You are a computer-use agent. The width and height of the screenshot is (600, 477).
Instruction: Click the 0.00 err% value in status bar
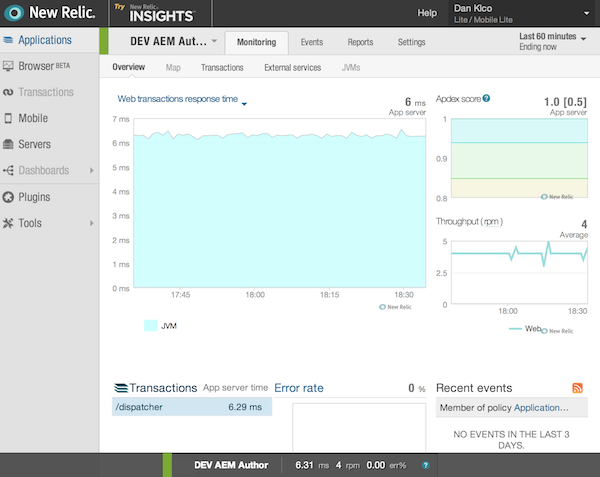pos(386,465)
